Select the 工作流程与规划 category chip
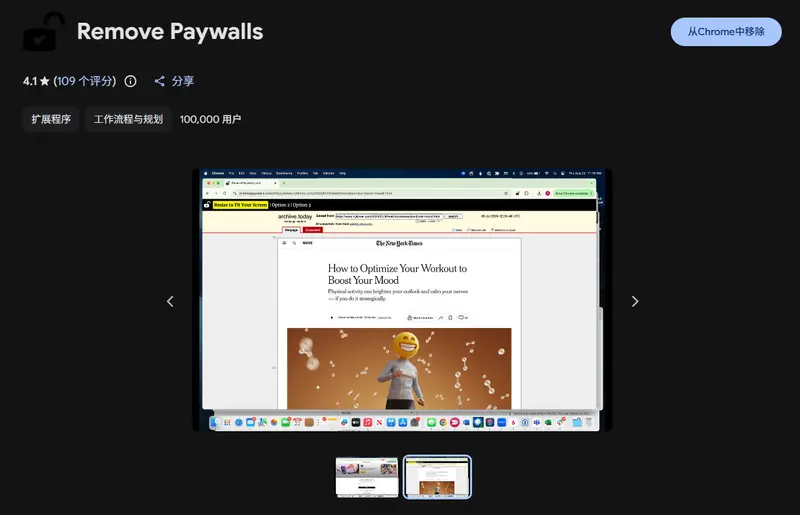Viewport: 800px width, 515px height. tap(128, 119)
